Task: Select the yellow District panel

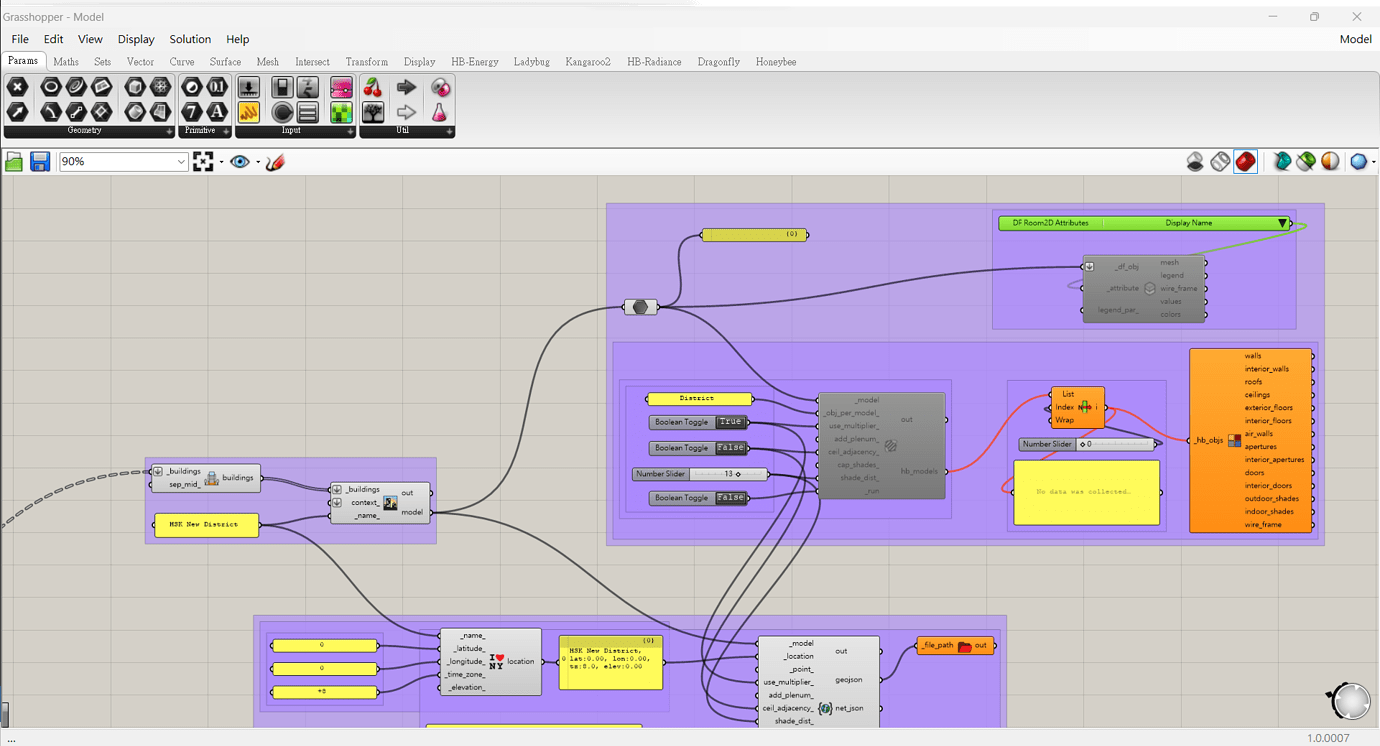Action: coord(699,399)
